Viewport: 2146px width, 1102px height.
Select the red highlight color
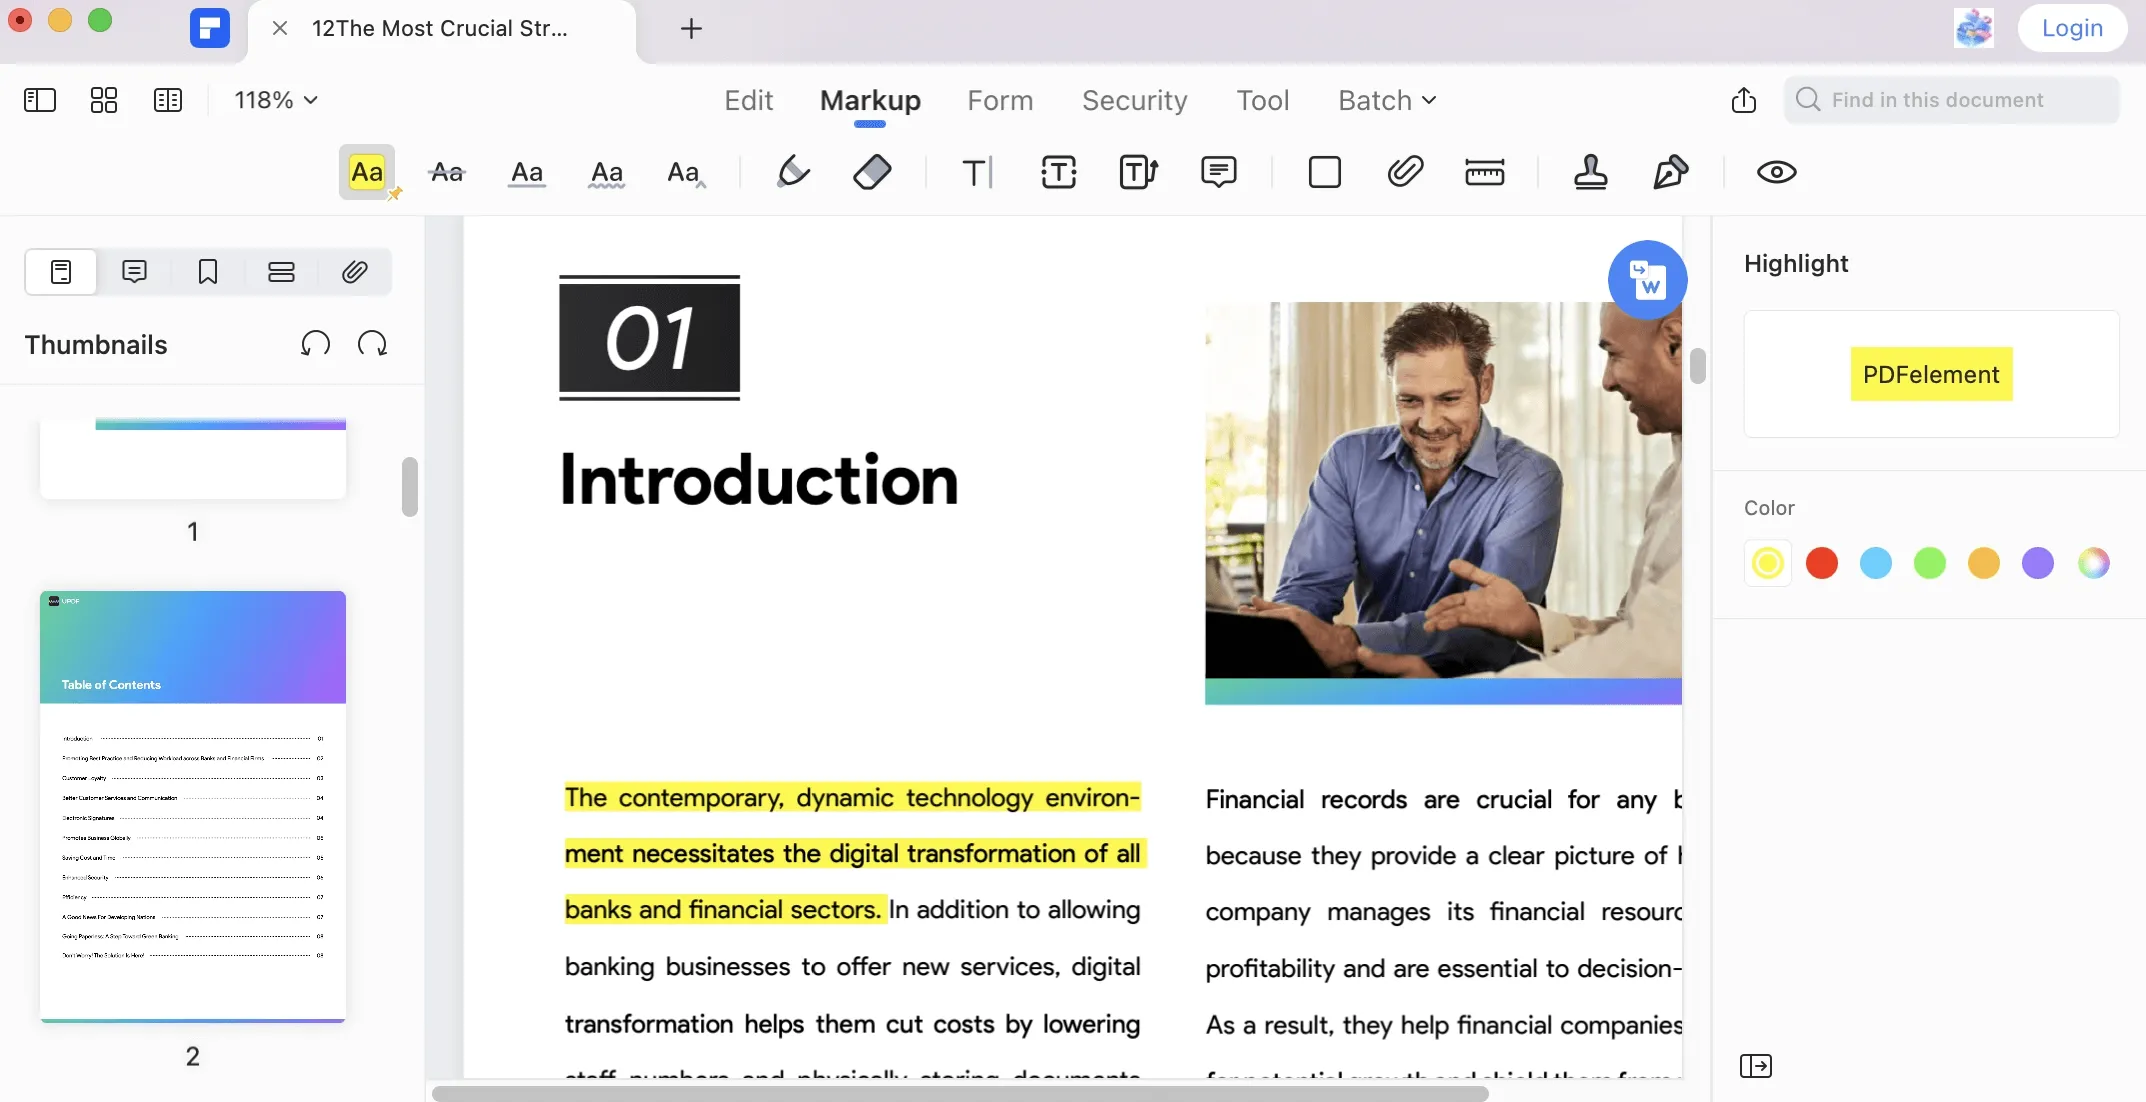point(1822,563)
